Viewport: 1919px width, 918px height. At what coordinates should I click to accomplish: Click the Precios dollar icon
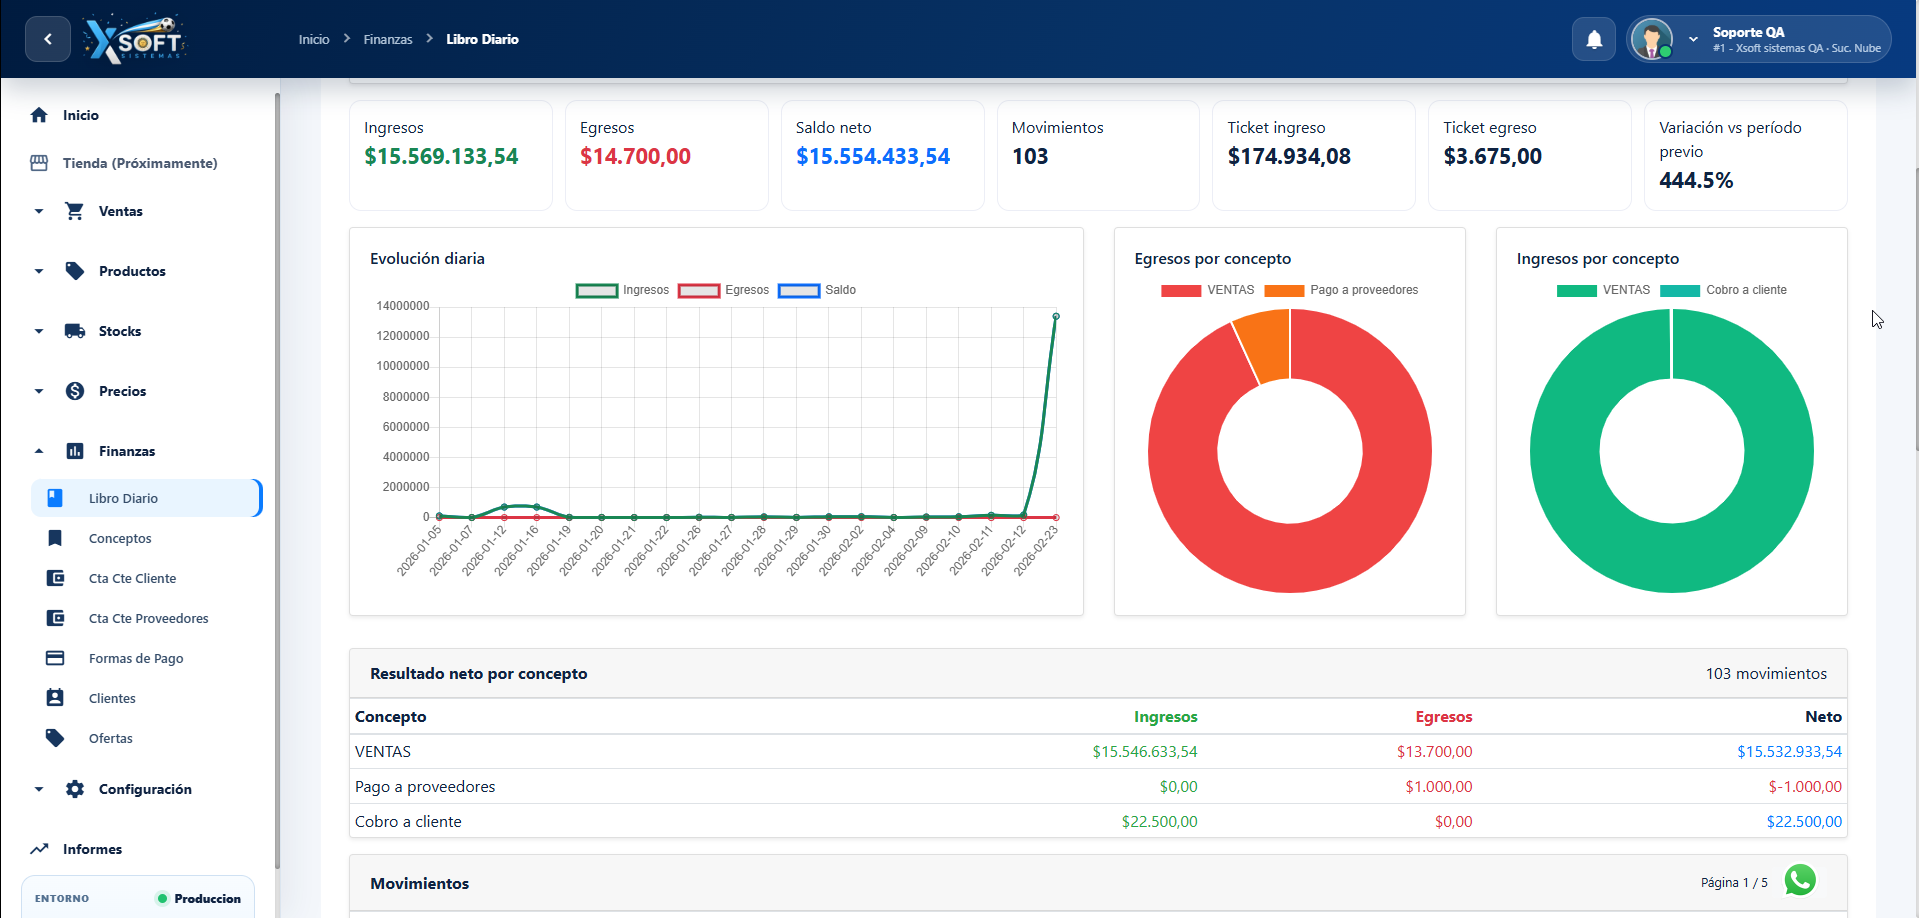coord(75,391)
